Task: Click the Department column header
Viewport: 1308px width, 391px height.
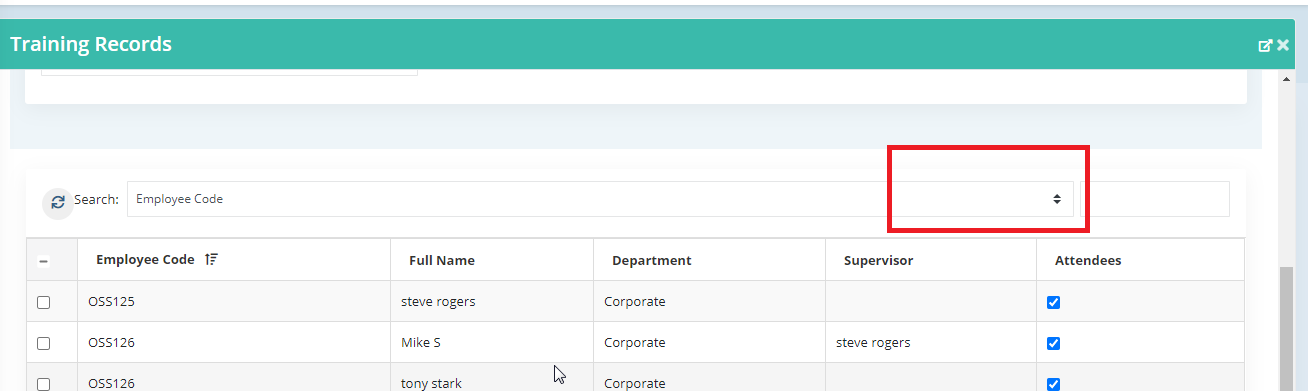Action: [651, 260]
